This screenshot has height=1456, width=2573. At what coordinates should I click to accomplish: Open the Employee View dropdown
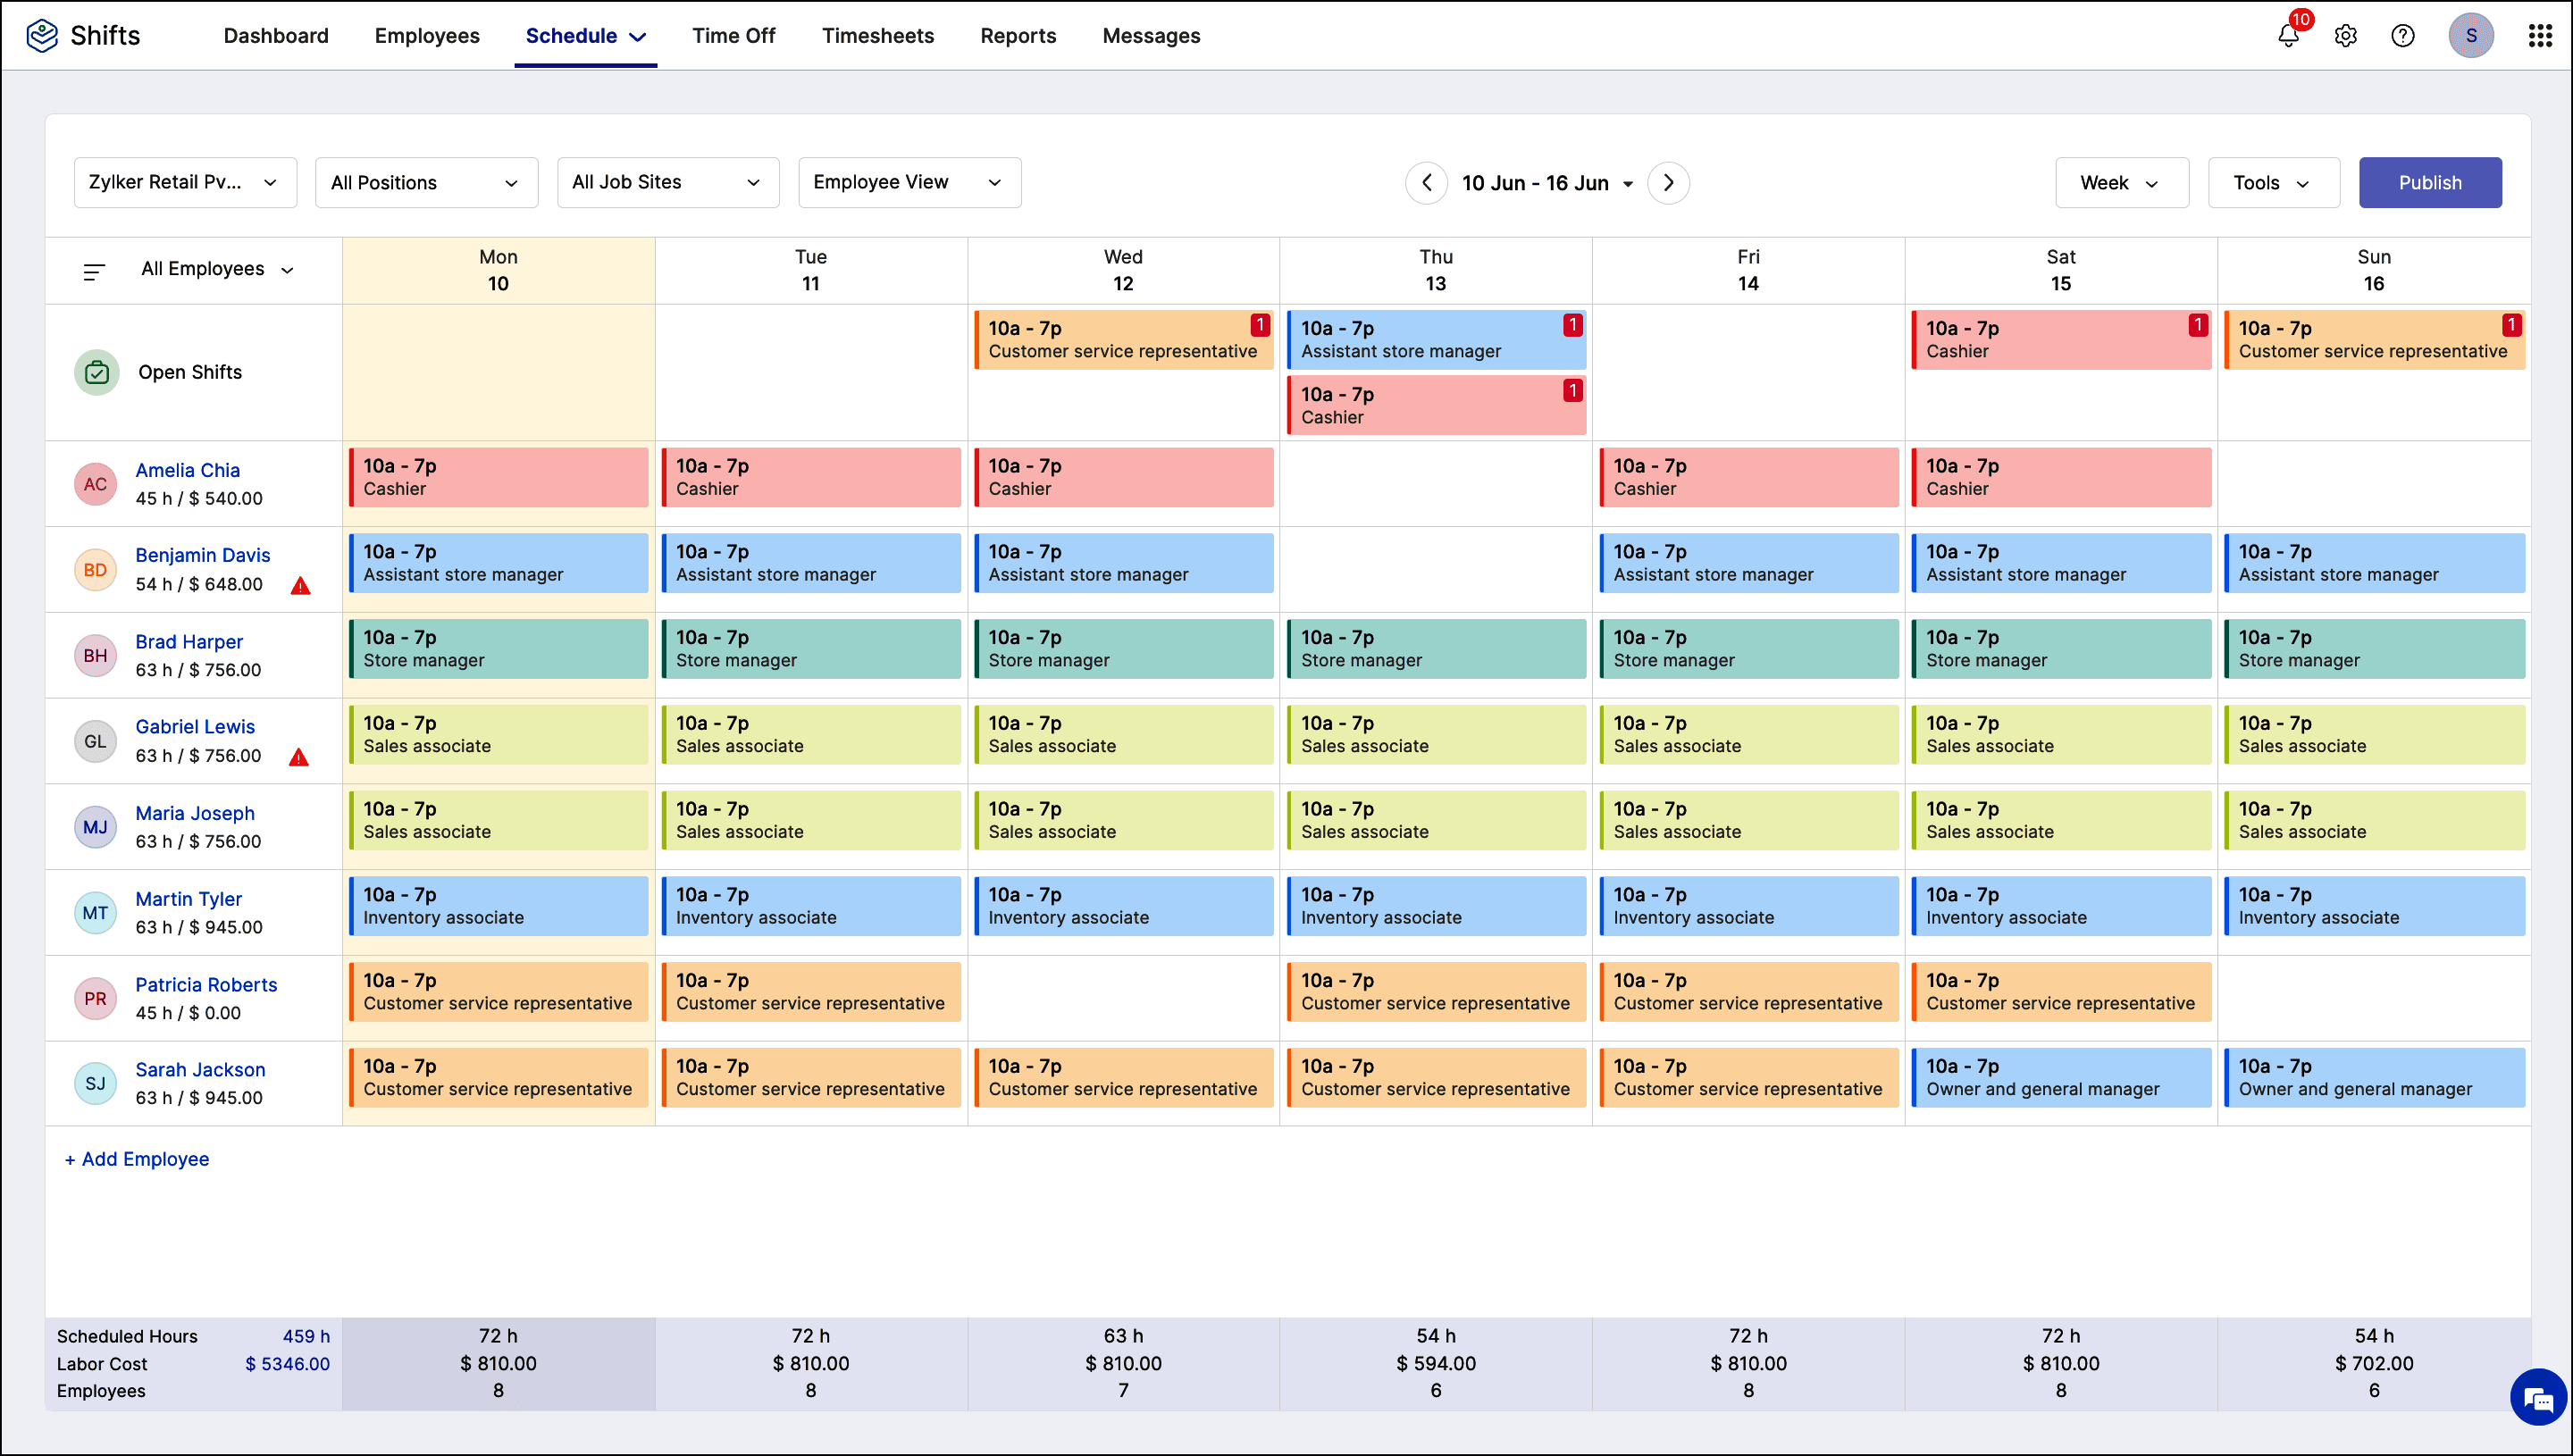point(908,182)
